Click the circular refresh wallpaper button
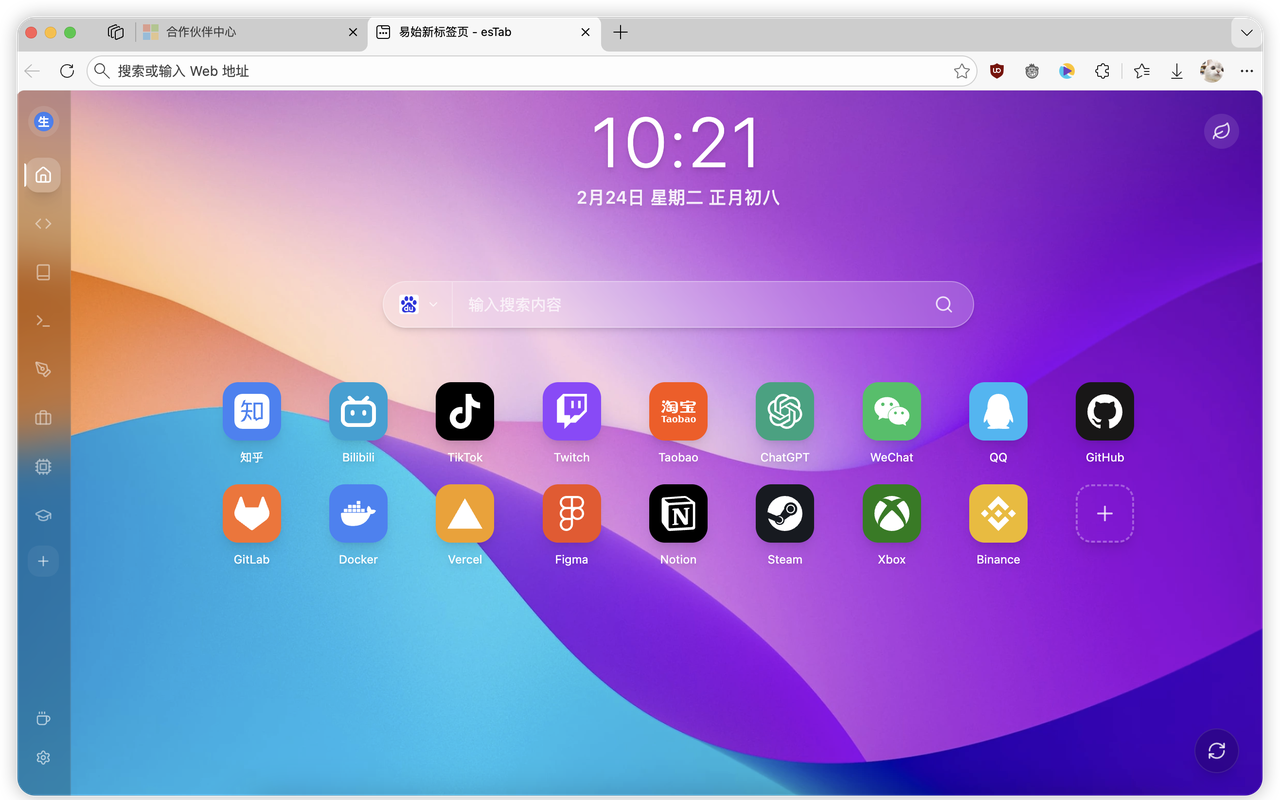The width and height of the screenshot is (1280, 800). [1217, 751]
